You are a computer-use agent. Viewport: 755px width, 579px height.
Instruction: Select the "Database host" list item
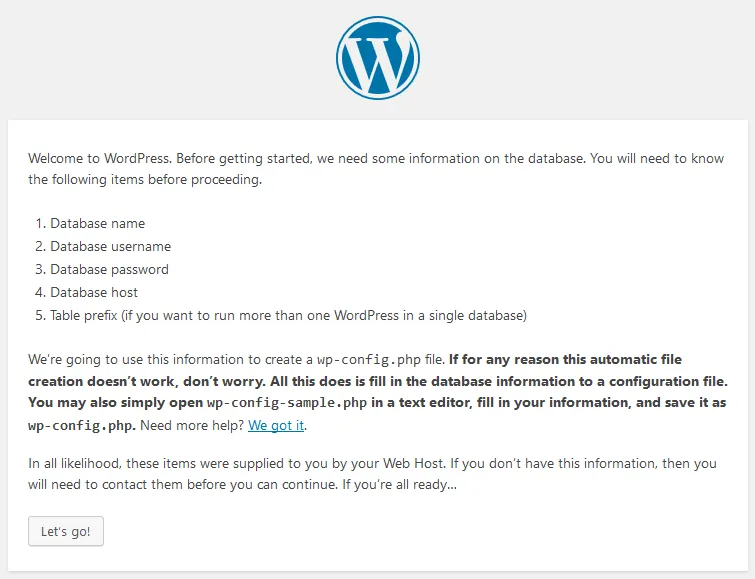(x=94, y=293)
